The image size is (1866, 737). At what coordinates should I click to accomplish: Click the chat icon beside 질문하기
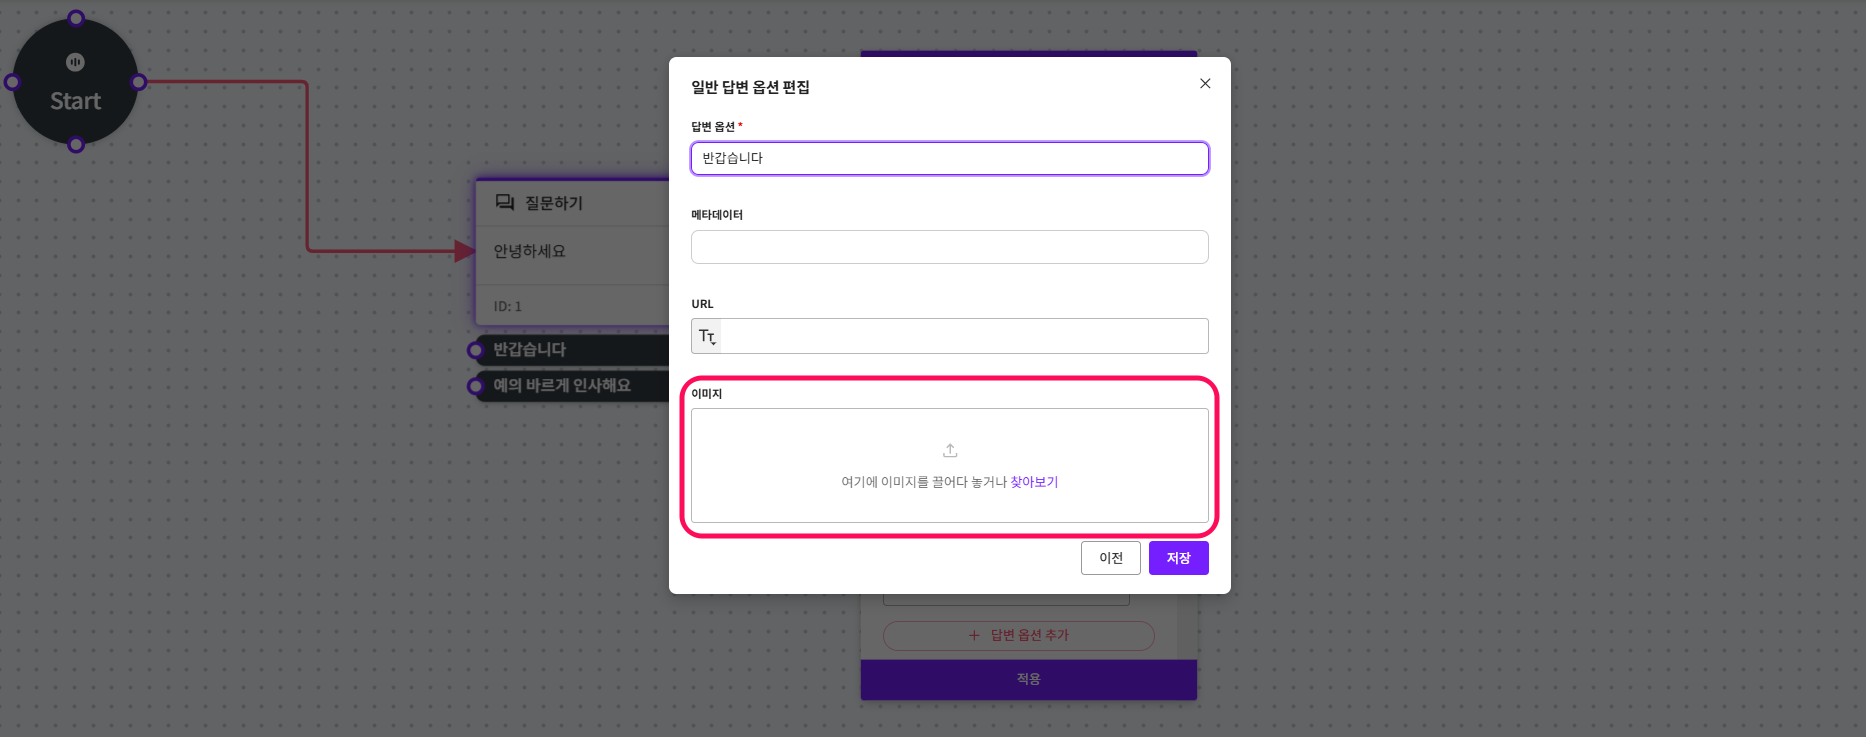505,203
